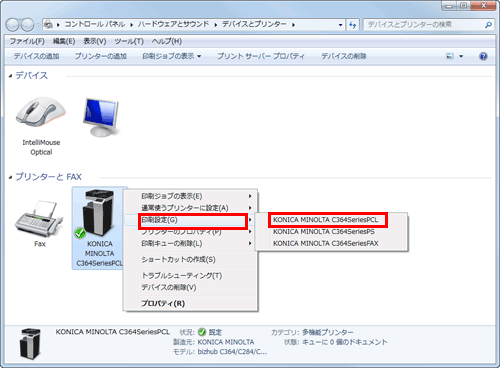Select KONICA MINOLTA C364SeriesPCL in submenu
500x368 pixels.
point(331,220)
